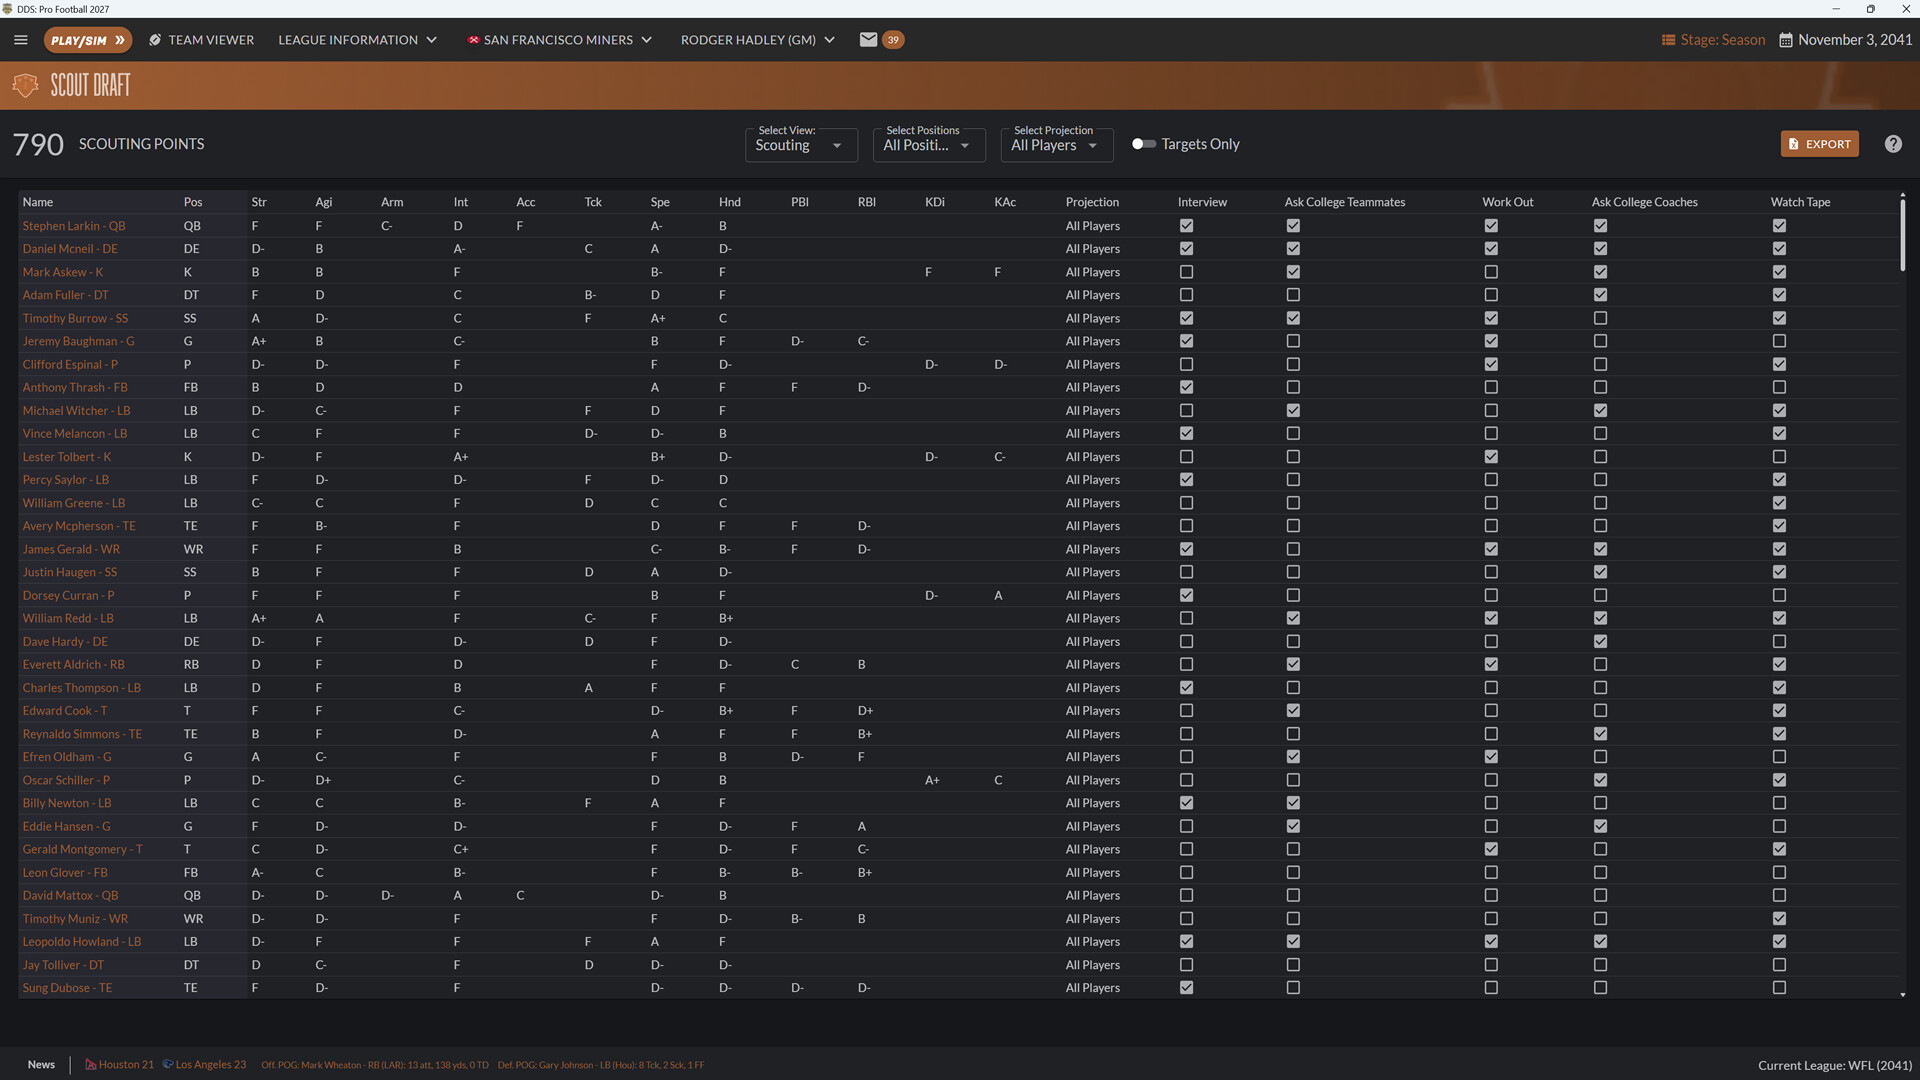The height and width of the screenshot is (1080, 1920).
Task: Click the Play/Sim double-chevron arrow
Action: coord(120,40)
